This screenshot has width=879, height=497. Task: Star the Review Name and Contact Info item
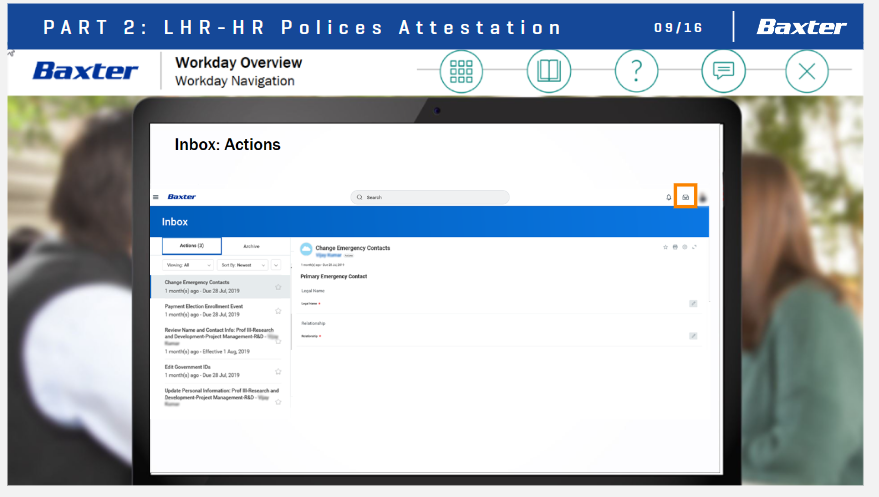pos(278,341)
